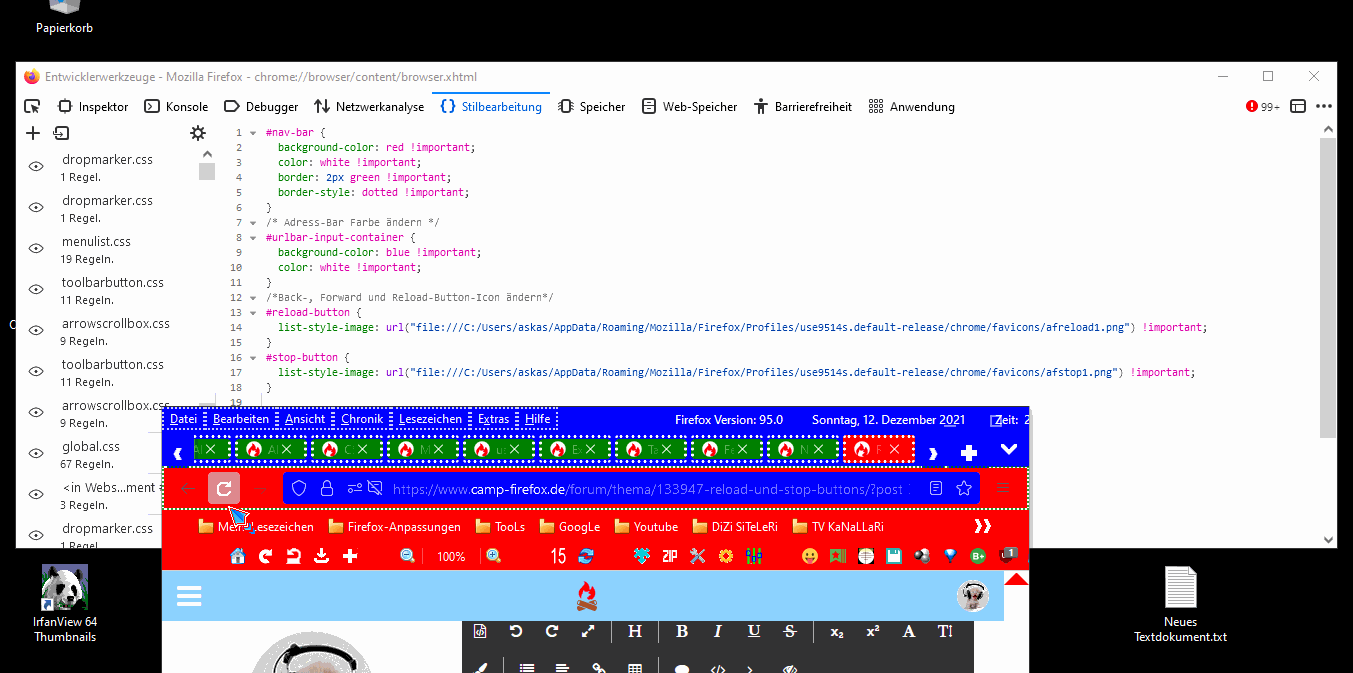Select toolbarbutton.css in stylesheet list
1353x673 pixels.
[x=113, y=283]
